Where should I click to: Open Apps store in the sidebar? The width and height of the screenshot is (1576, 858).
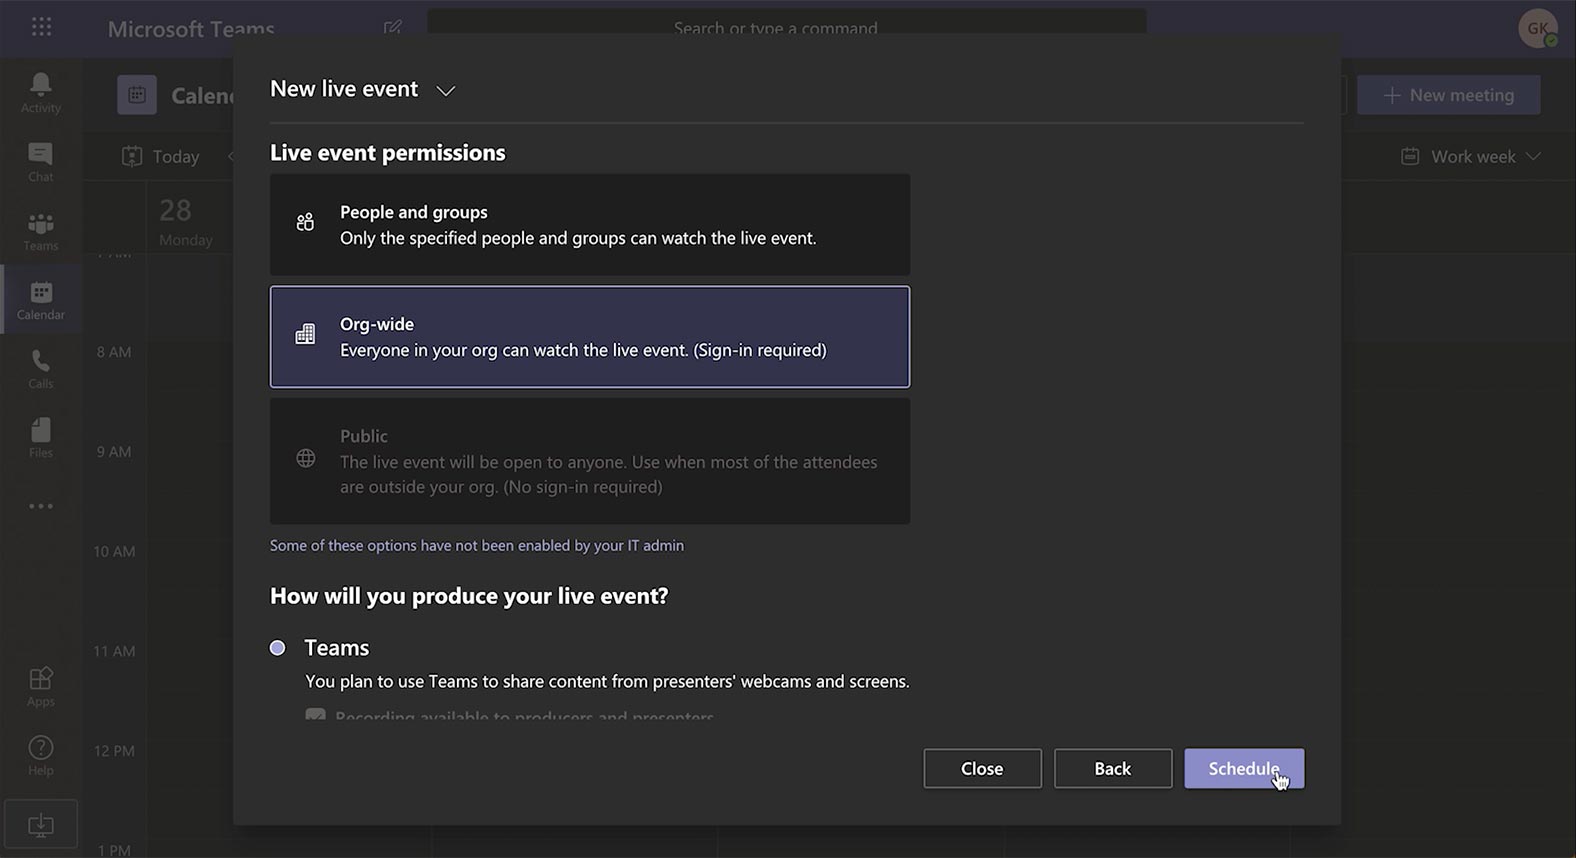(41, 686)
